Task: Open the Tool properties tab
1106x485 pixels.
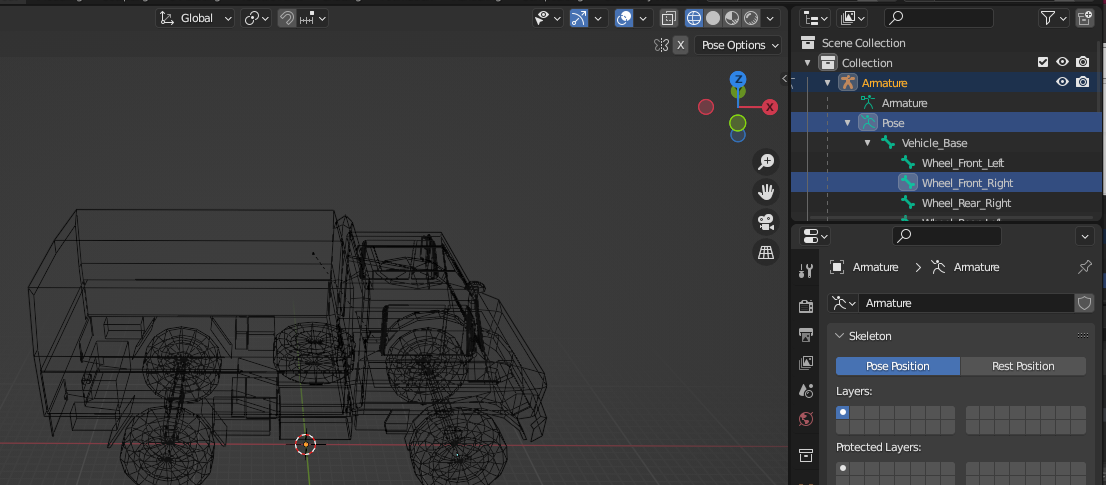Action: click(806, 270)
